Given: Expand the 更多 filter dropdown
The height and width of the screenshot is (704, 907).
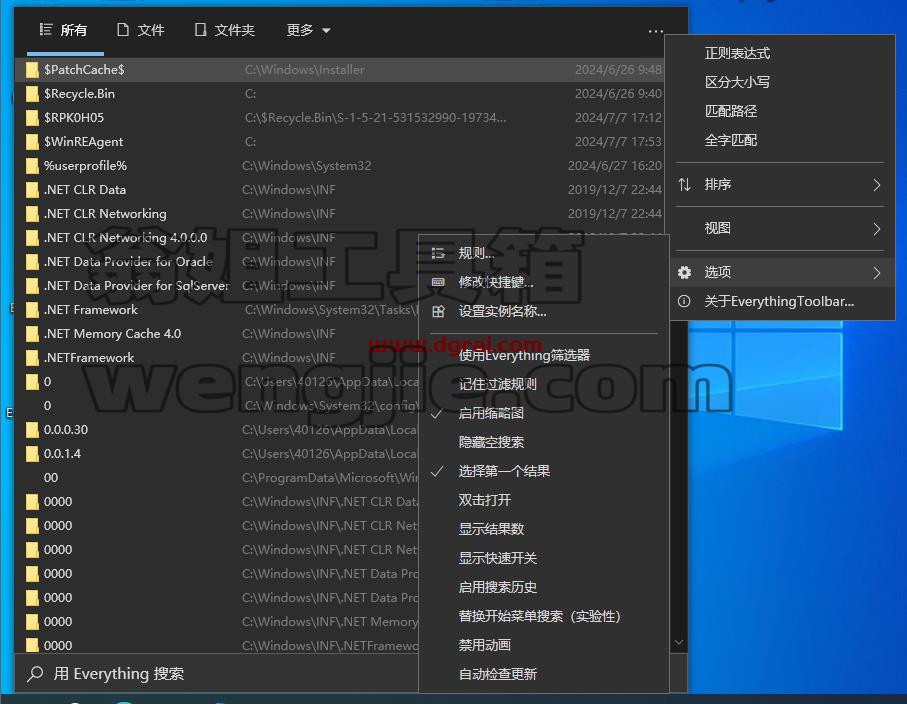Looking at the screenshot, I should click(x=308, y=30).
